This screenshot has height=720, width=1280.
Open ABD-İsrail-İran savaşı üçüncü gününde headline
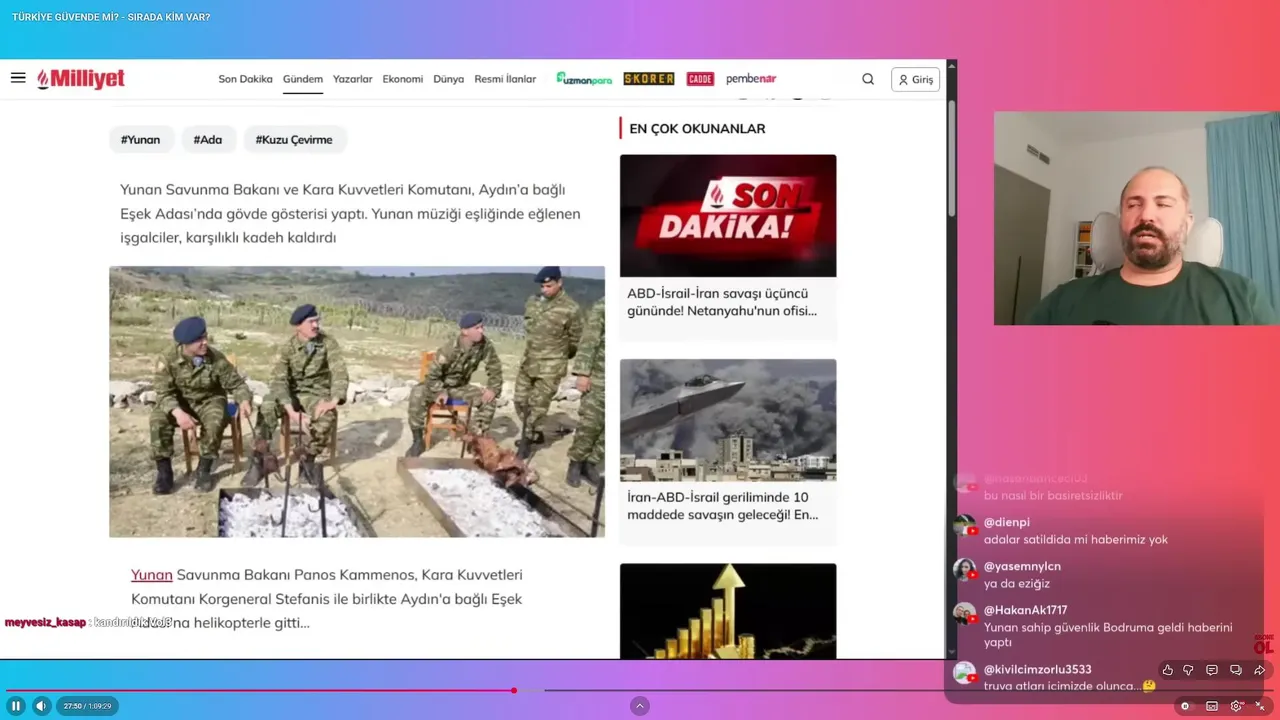click(722, 302)
